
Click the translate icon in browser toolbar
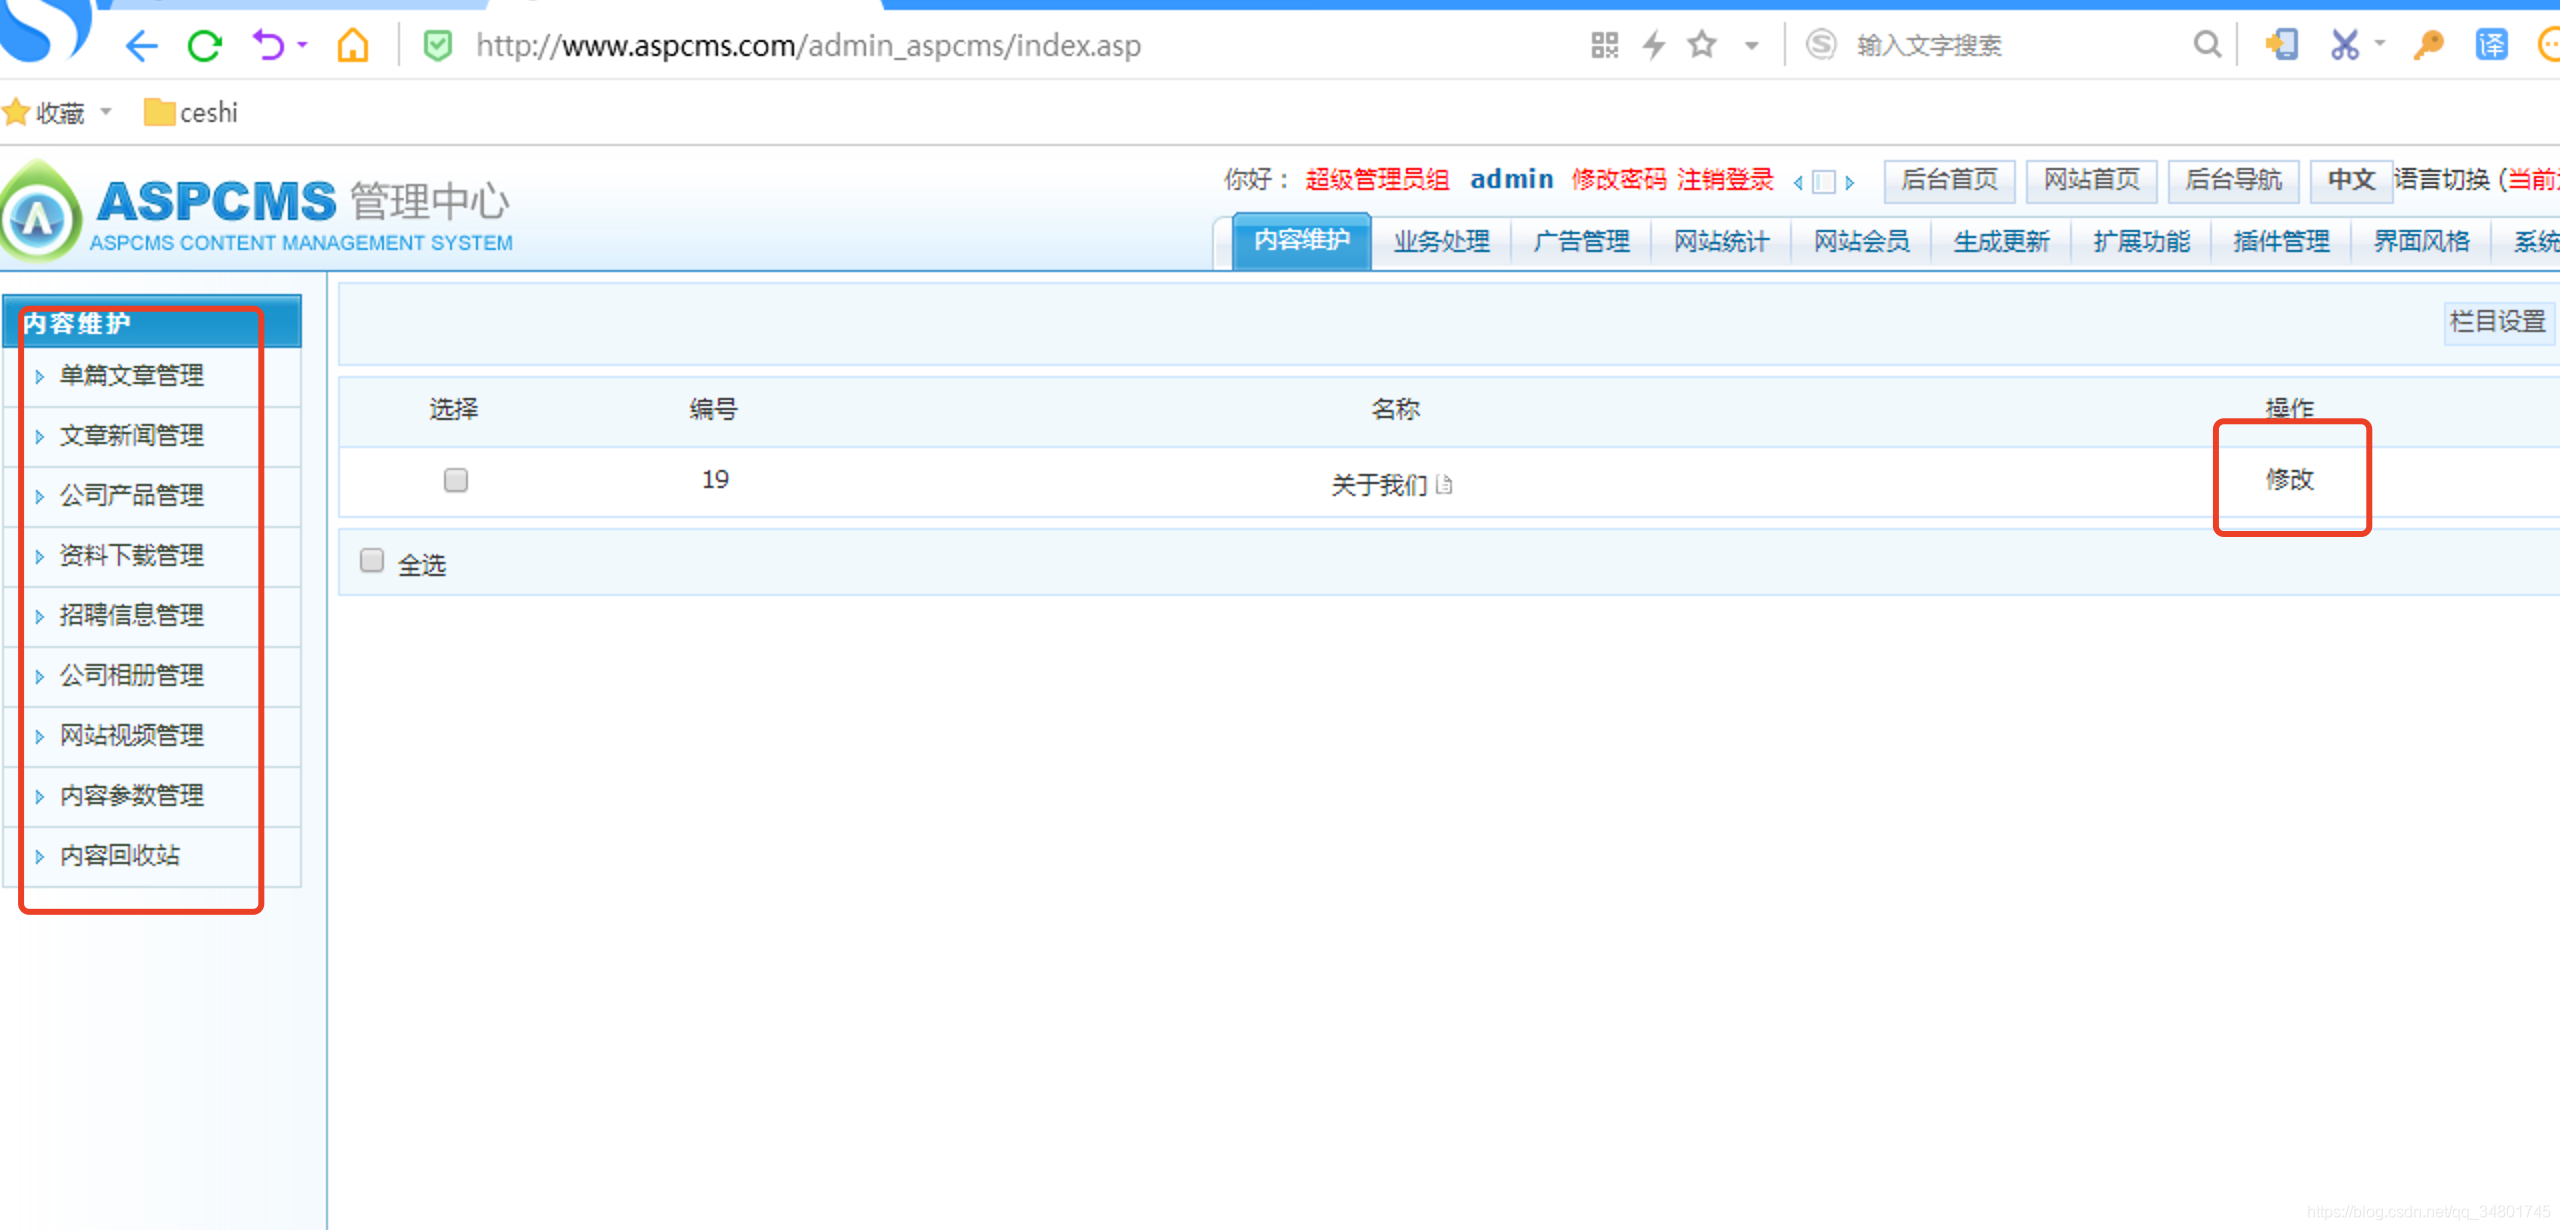(x=2490, y=44)
